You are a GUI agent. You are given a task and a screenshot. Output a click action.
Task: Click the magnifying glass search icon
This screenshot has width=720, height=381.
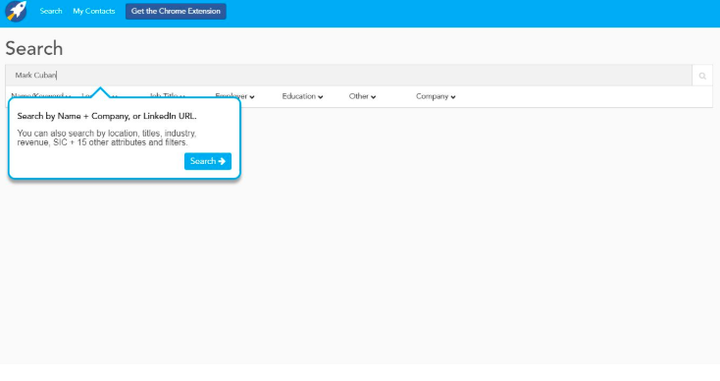[x=702, y=76]
